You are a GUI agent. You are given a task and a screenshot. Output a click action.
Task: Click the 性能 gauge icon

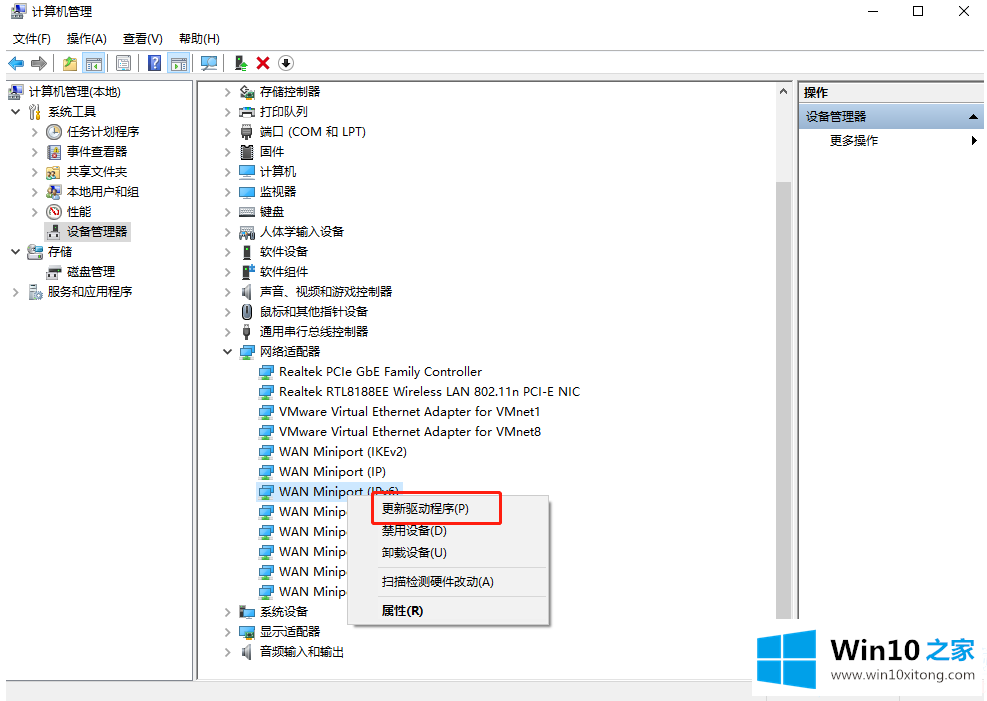54,212
